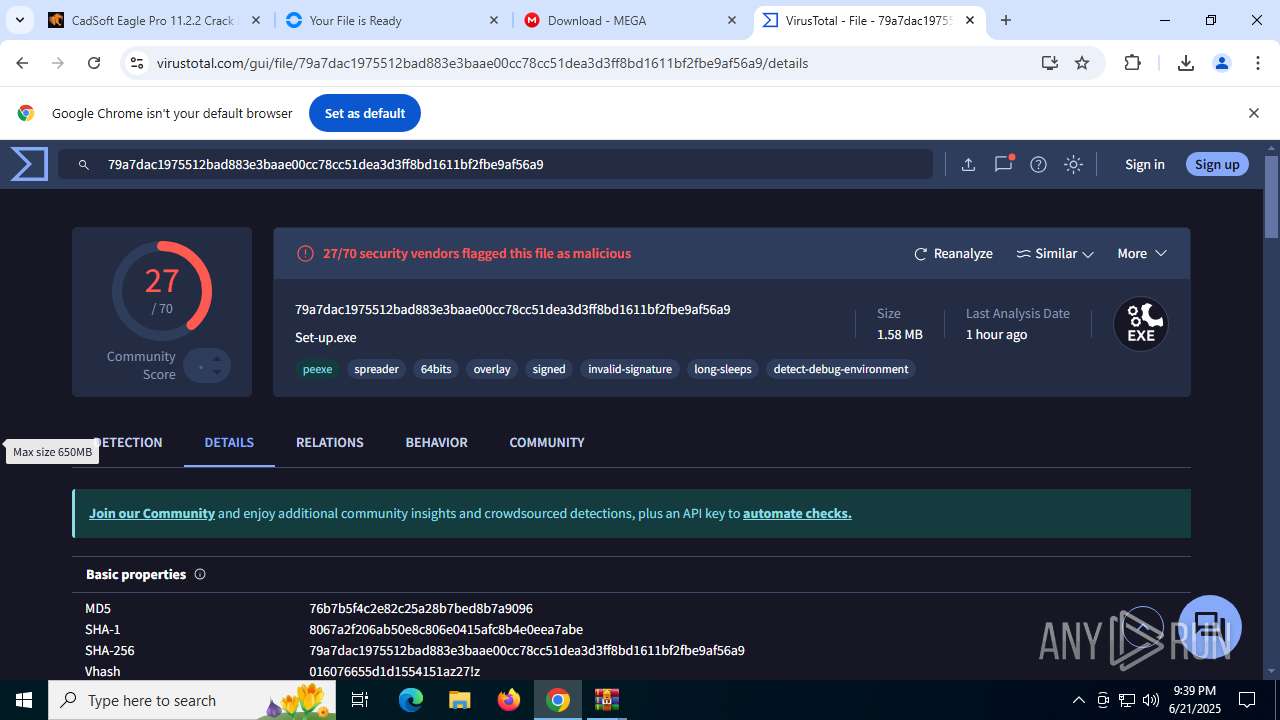
Task: Click the invalid-signature tag
Action: (630, 369)
